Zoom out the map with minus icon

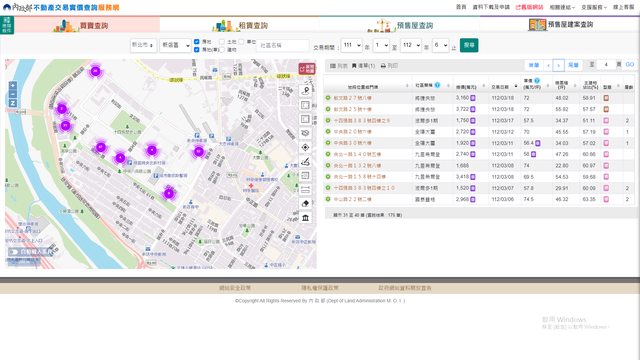pos(13,94)
